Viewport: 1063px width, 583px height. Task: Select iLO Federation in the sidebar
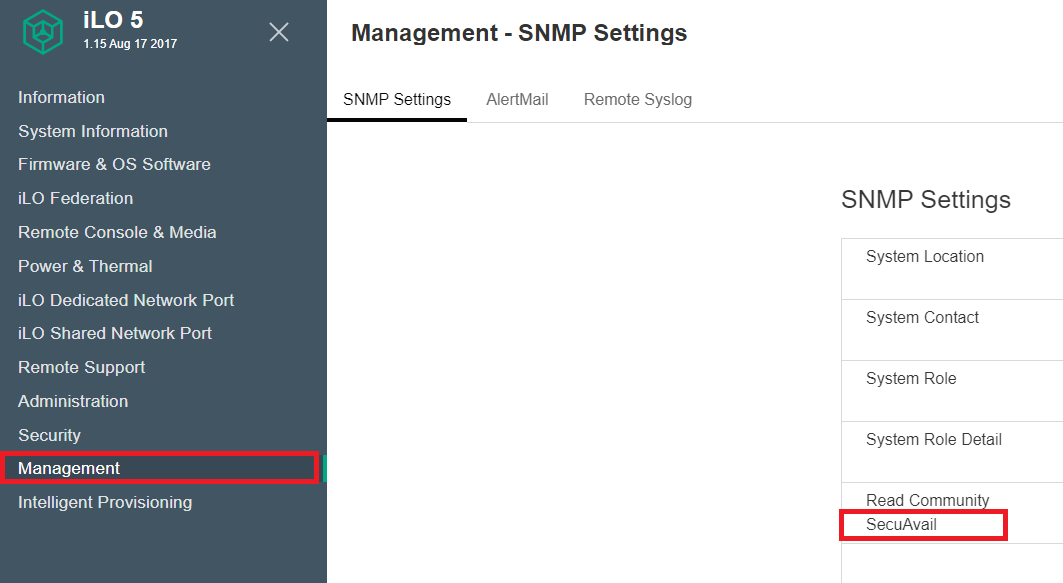click(x=75, y=198)
